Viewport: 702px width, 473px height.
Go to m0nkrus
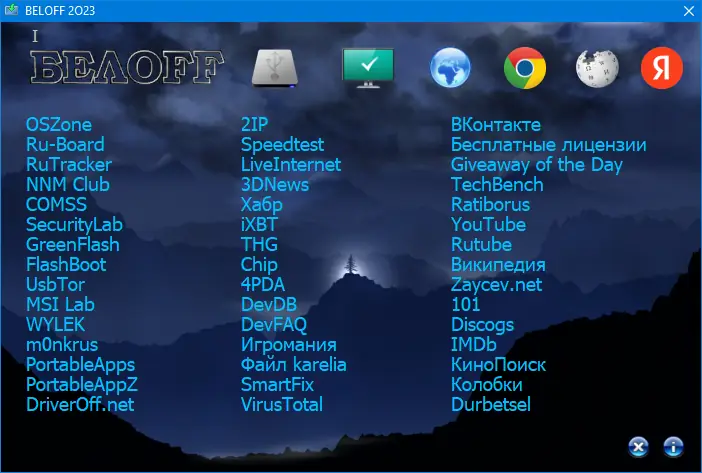point(62,345)
